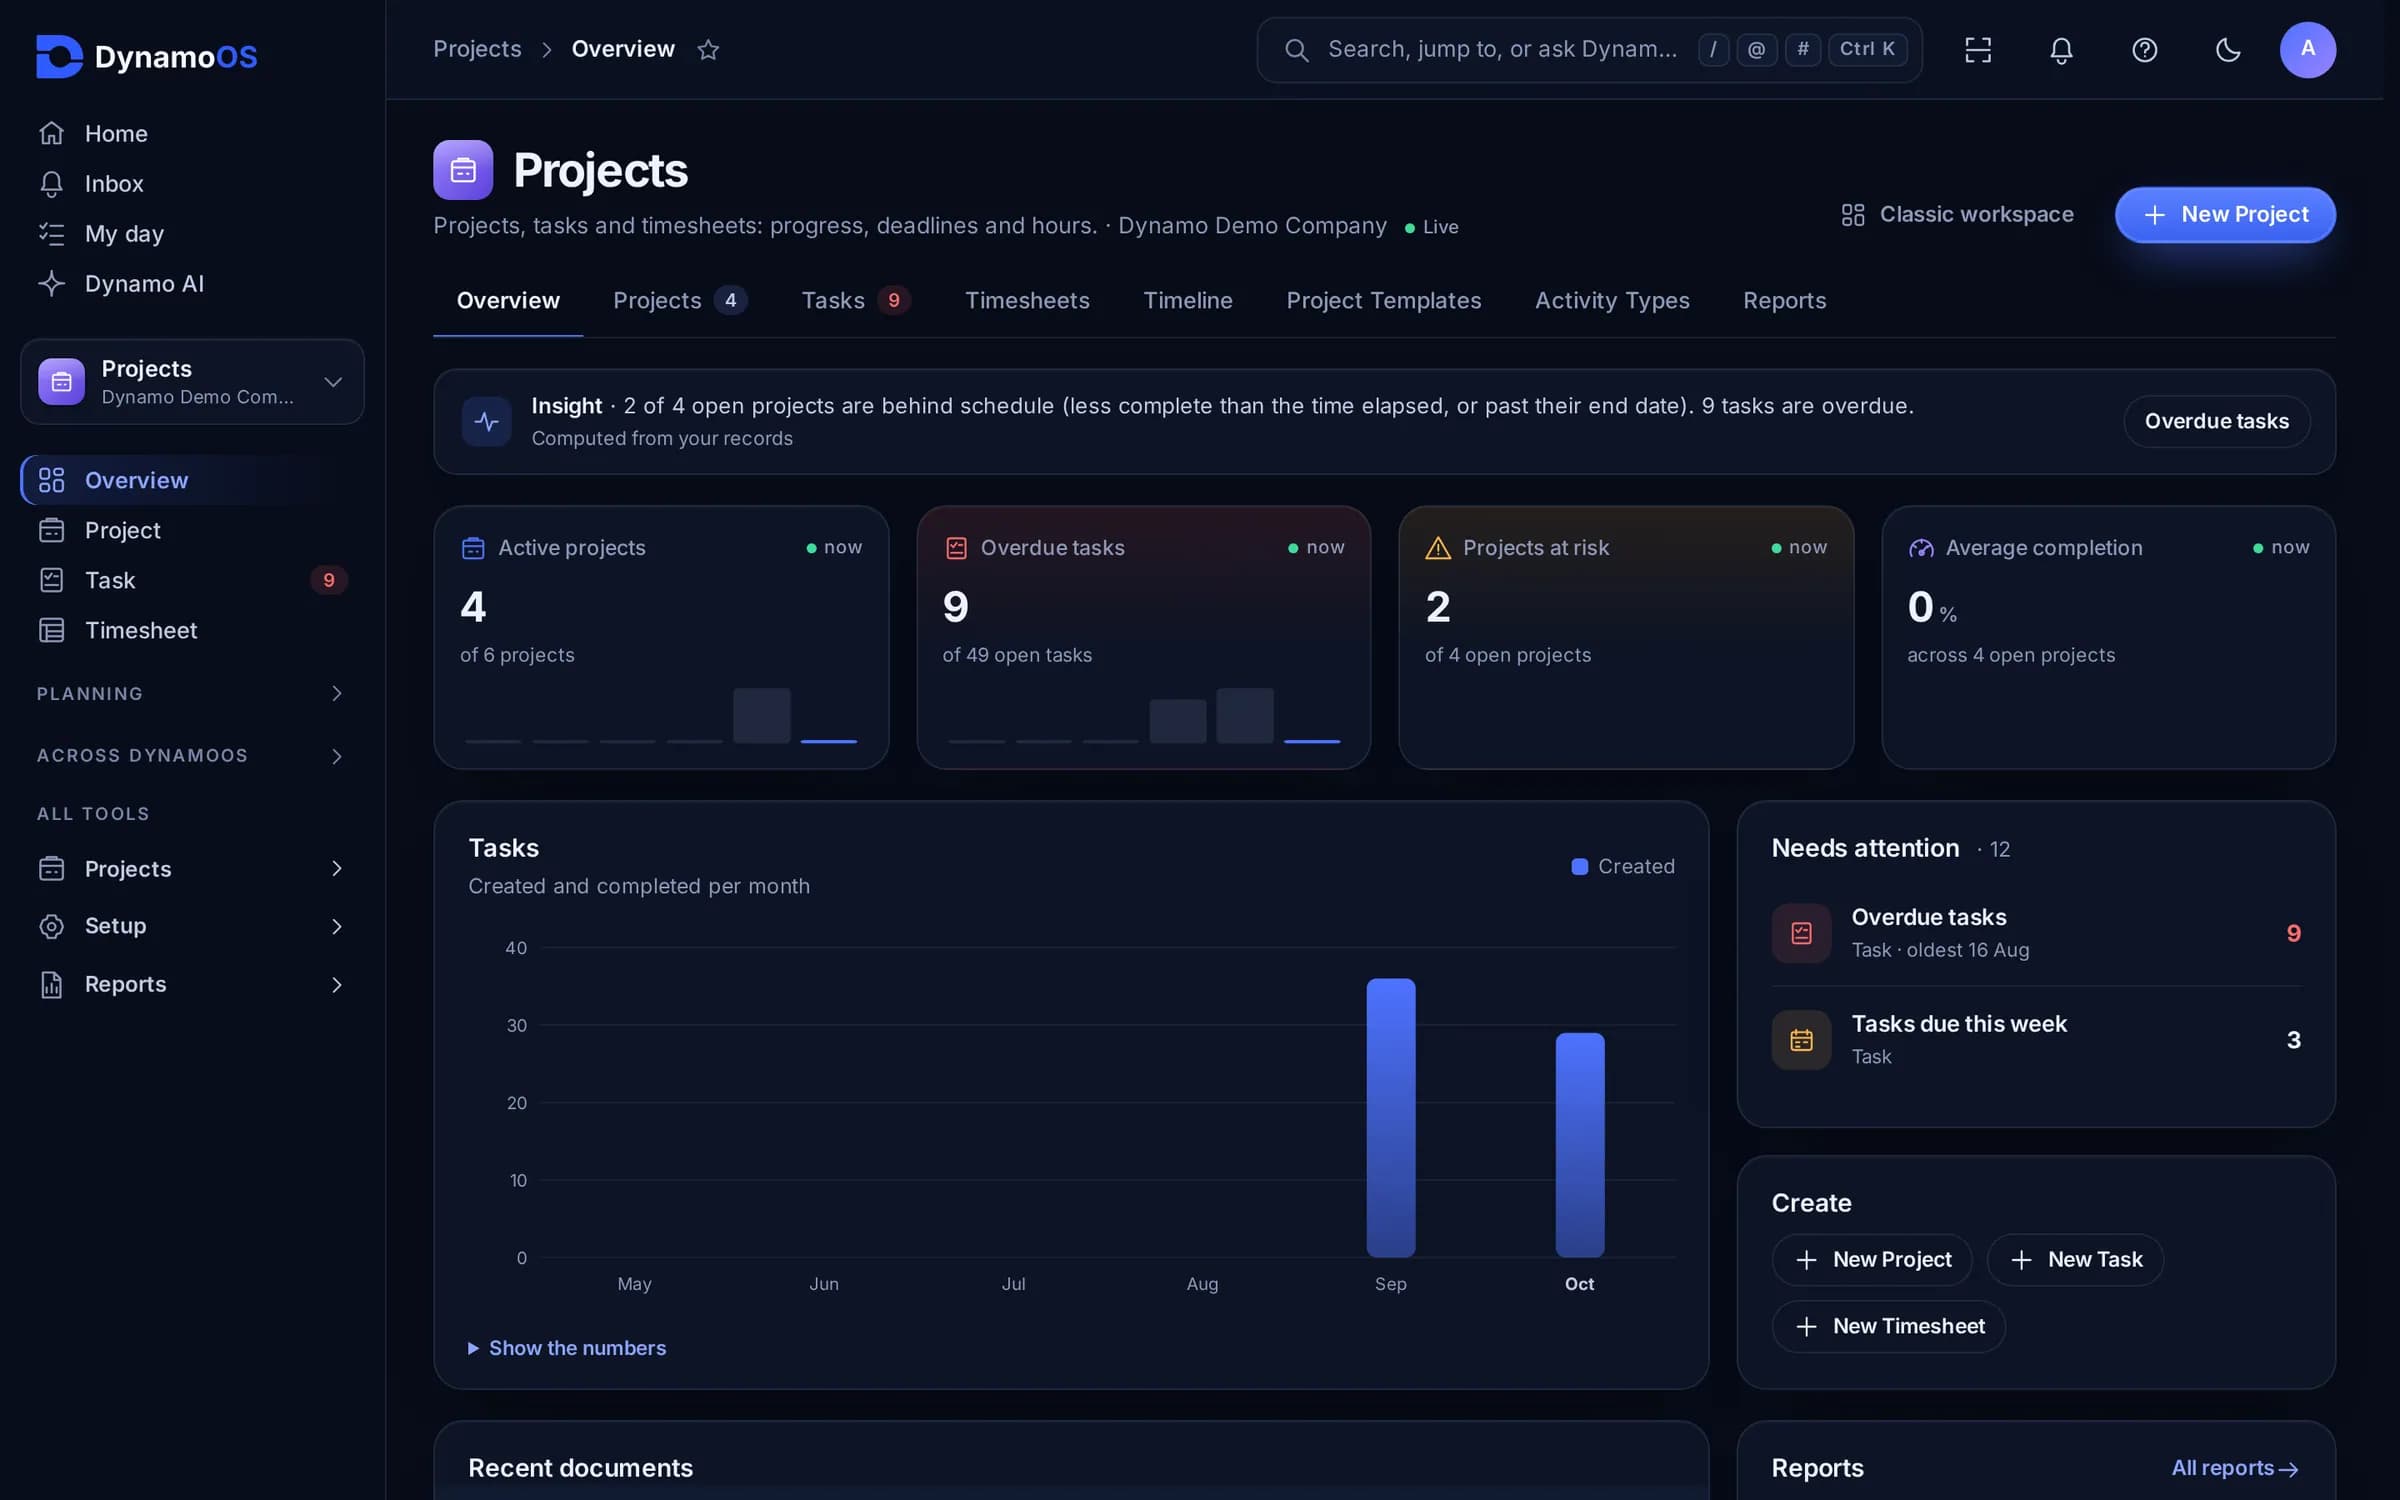Click the Sep bar in Tasks chart
Viewport: 2400px width, 1500px height.
pos(1391,1117)
